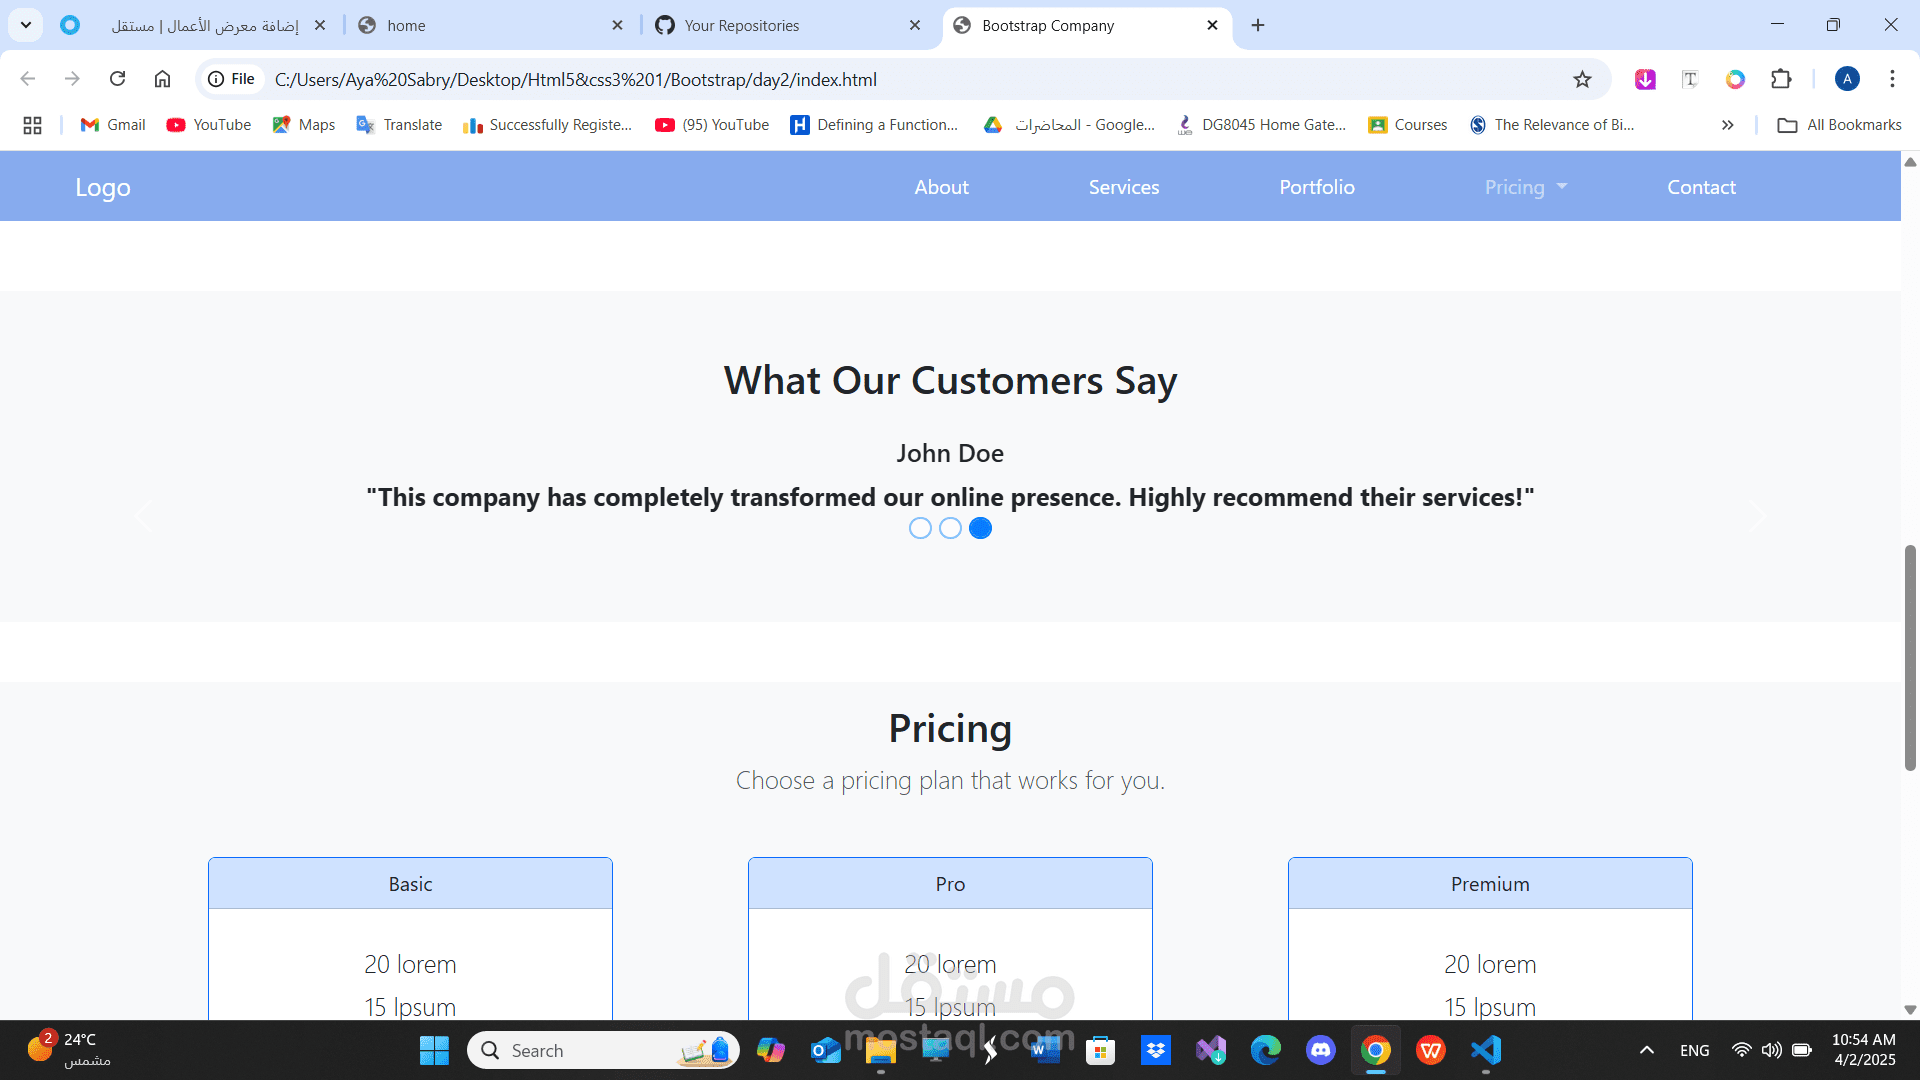Toggle the speaker volume in system tray
The image size is (1920, 1080).
click(1772, 1050)
